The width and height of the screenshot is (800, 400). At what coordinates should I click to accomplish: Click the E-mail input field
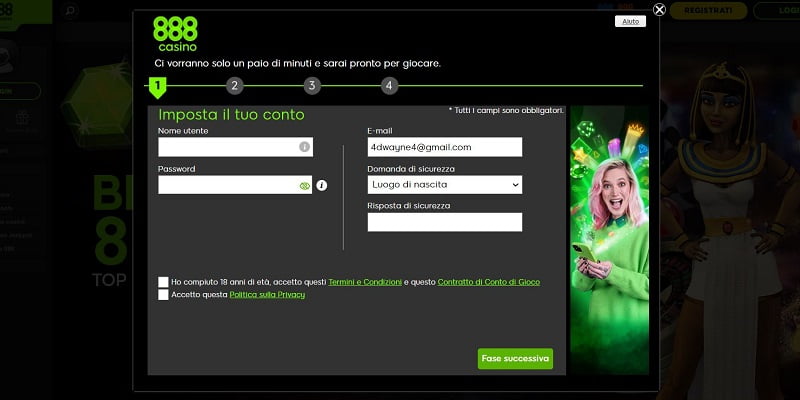point(445,147)
